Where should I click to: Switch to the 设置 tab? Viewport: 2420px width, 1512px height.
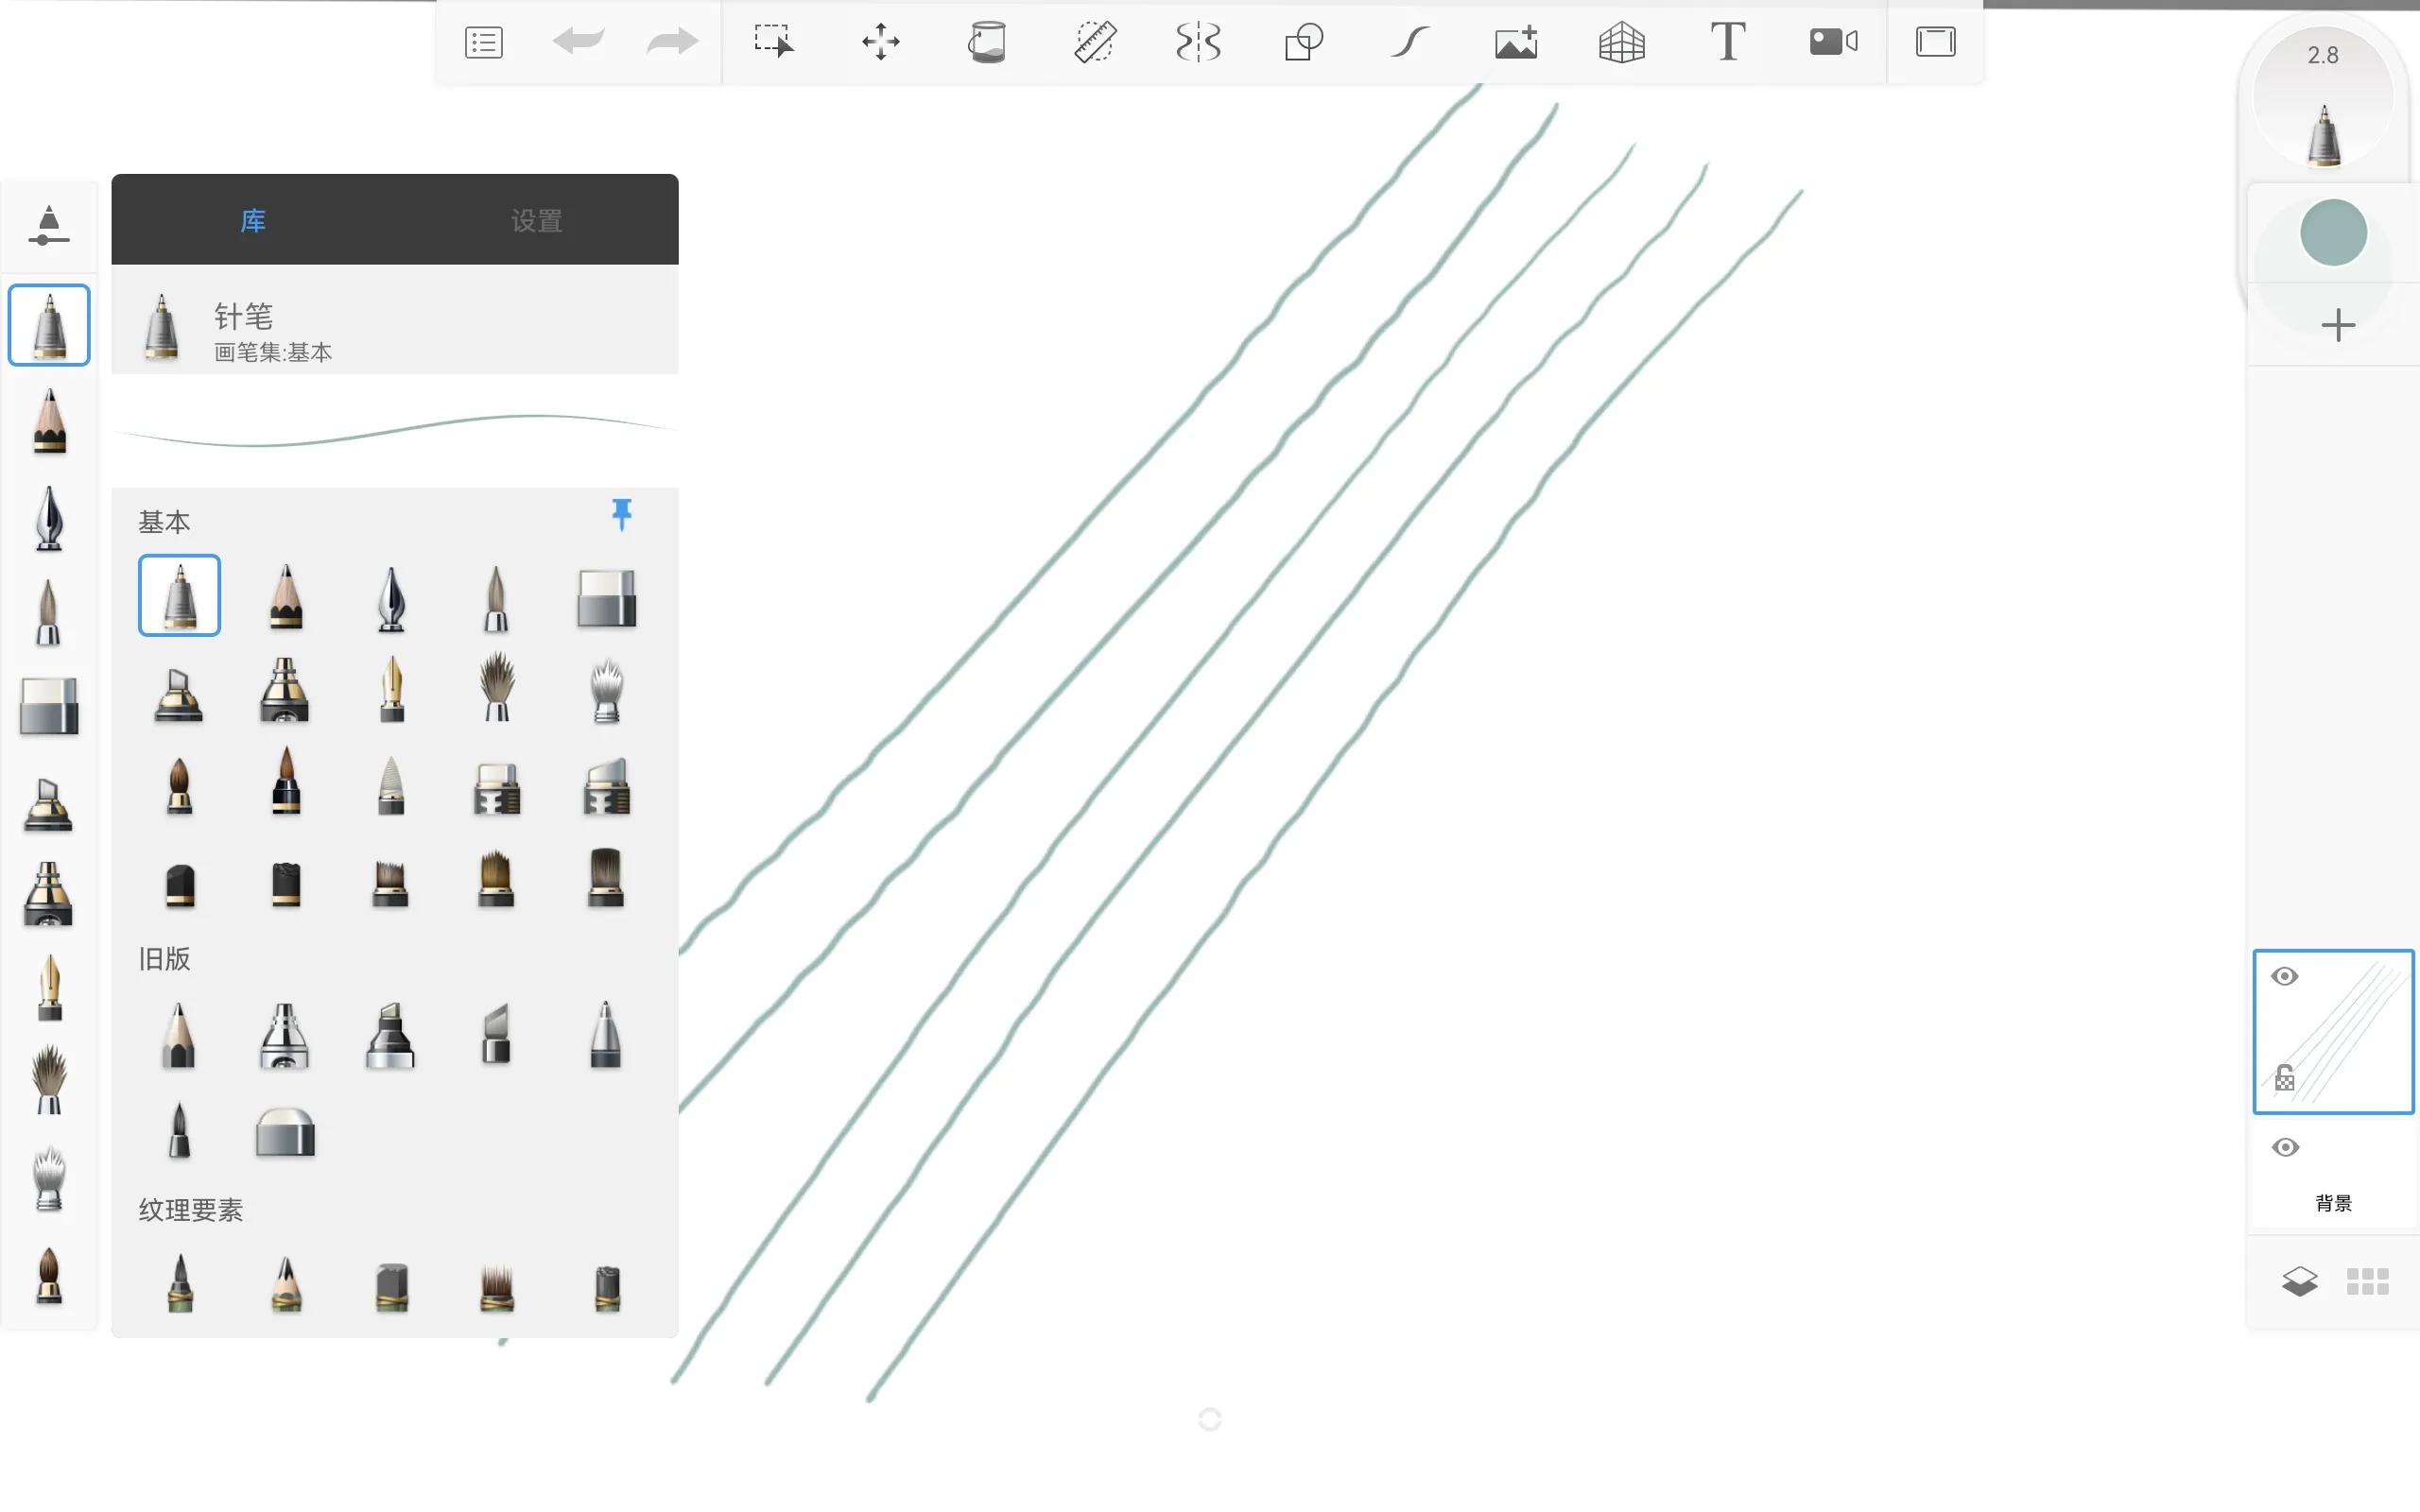point(536,220)
